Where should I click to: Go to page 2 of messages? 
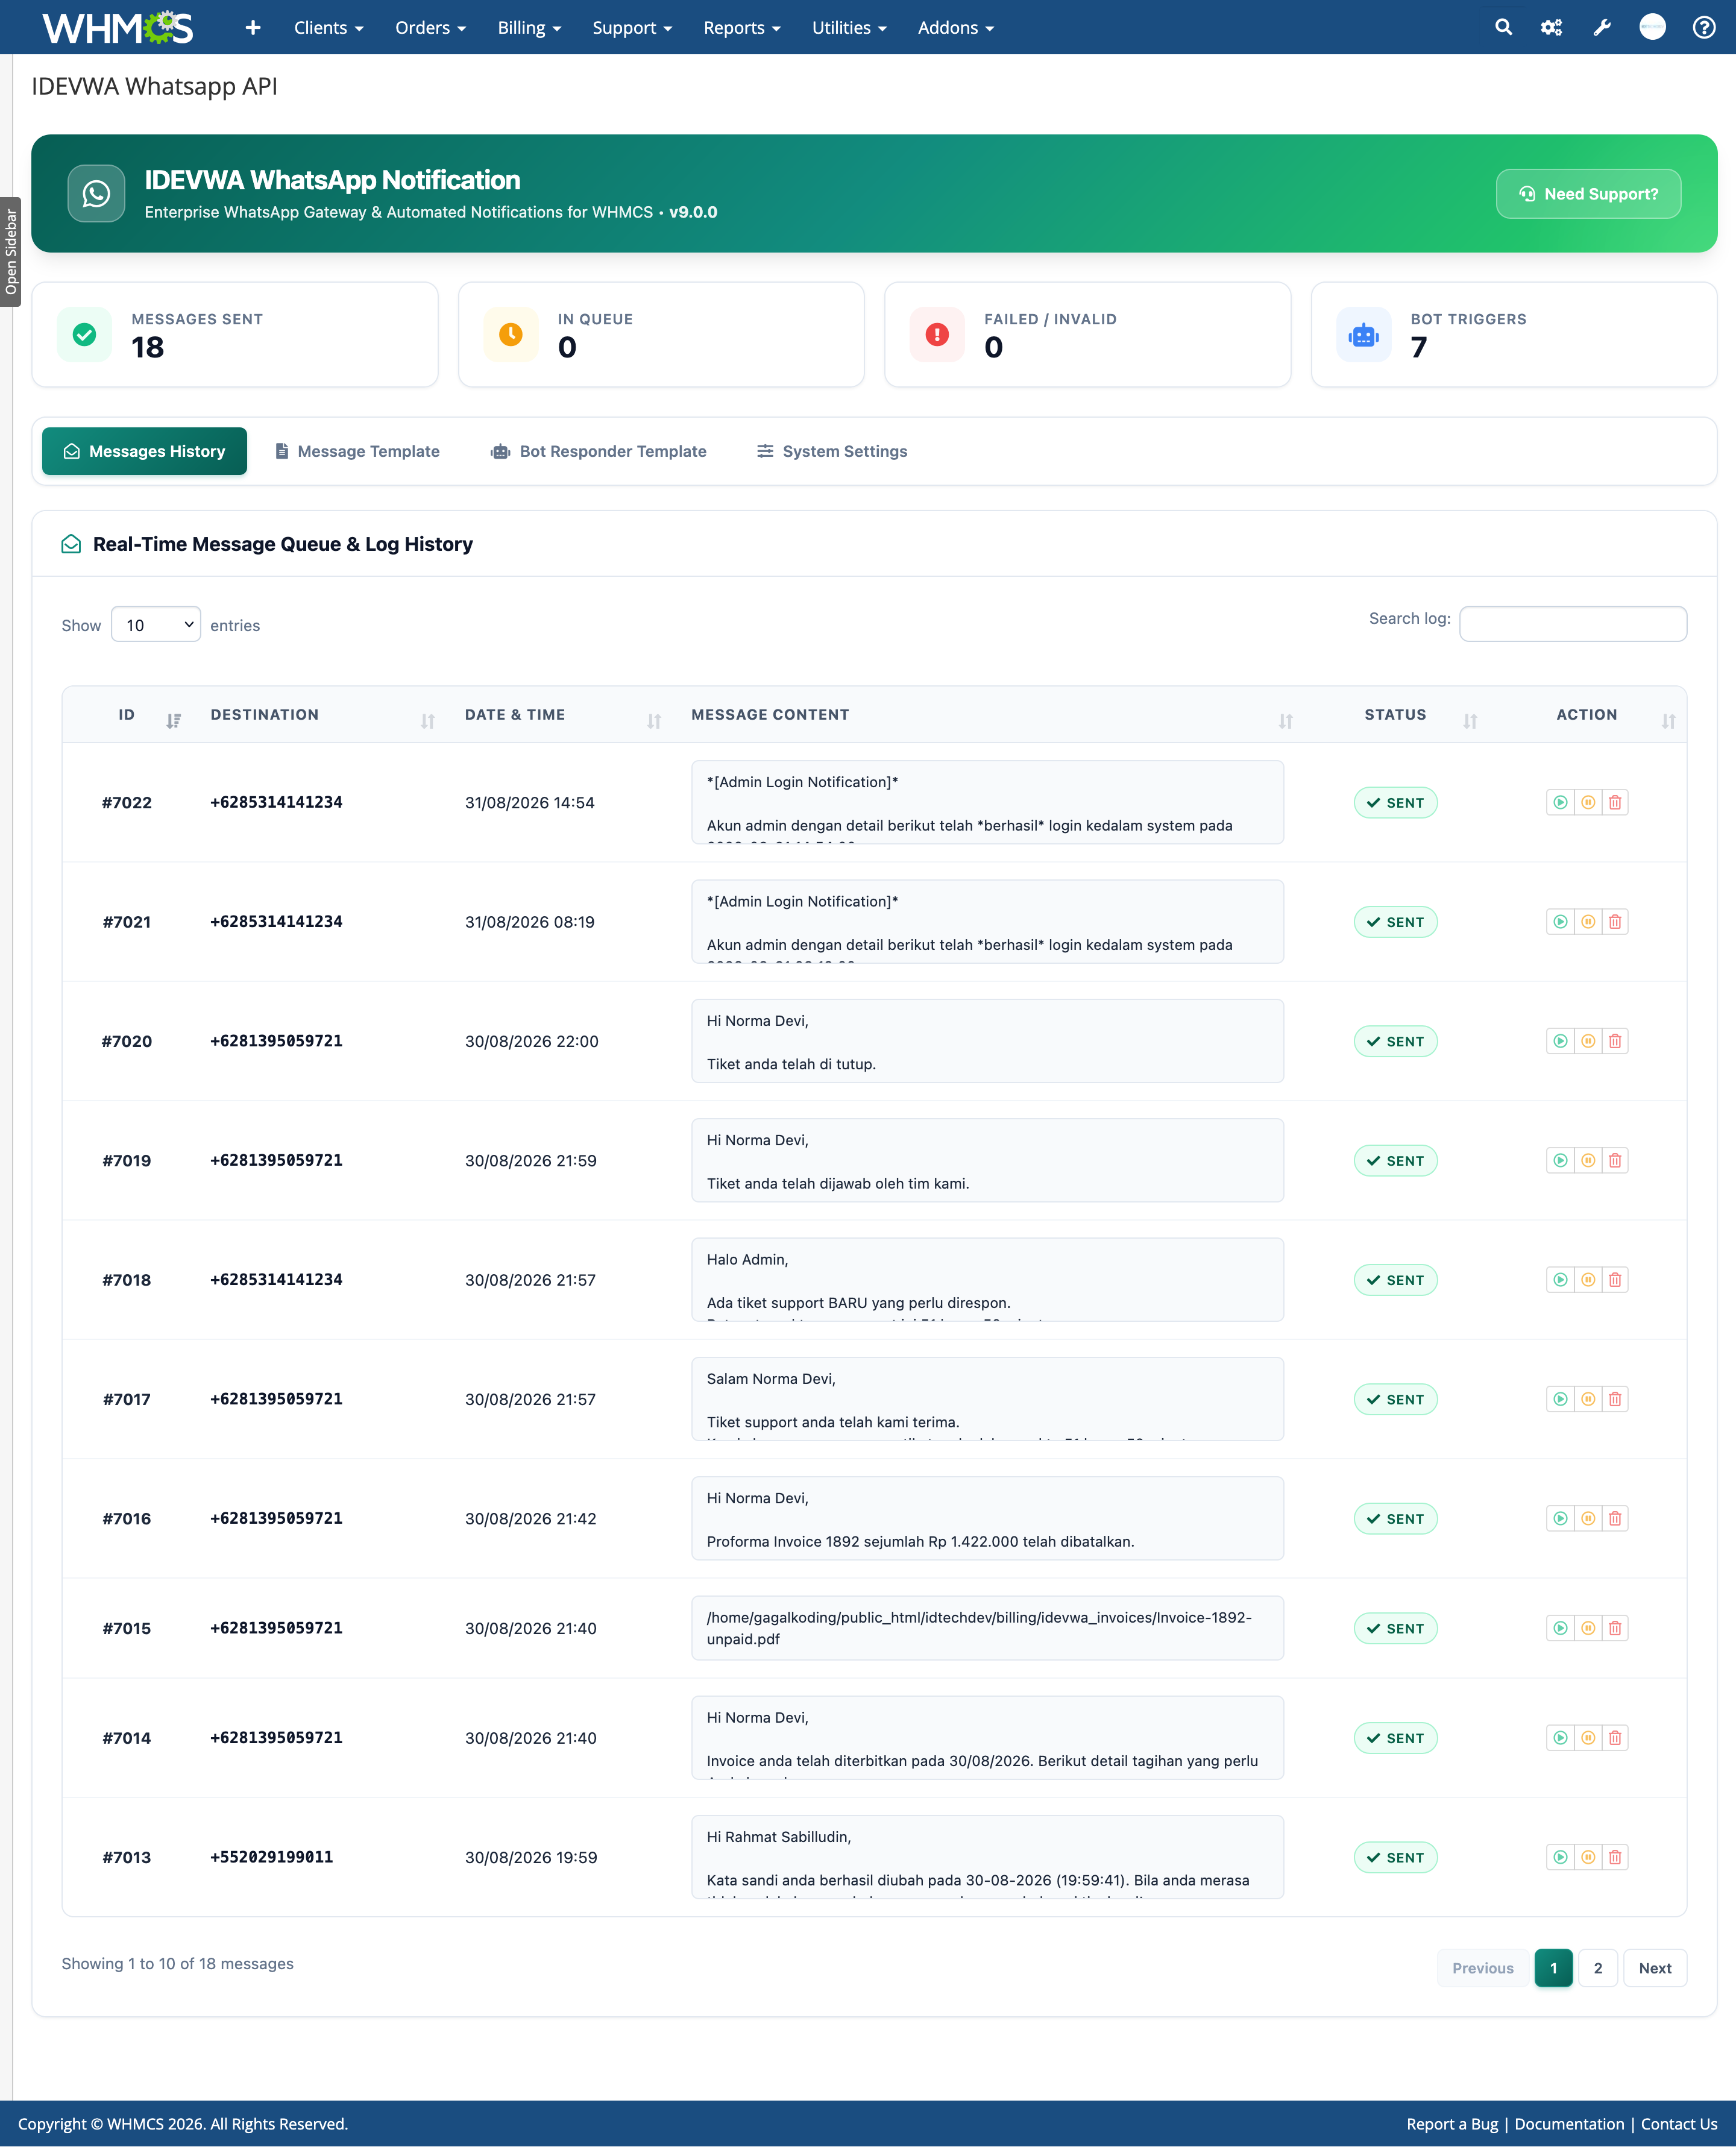click(1598, 1967)
